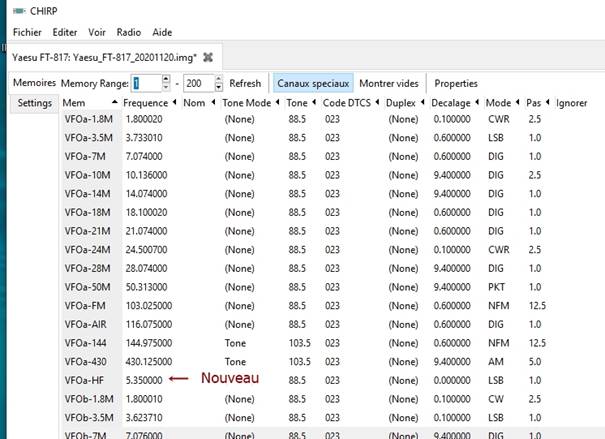Open the Aide menu
Image resolution: width=605 pixels, height=439 pixels.
[x=162, y=32]
